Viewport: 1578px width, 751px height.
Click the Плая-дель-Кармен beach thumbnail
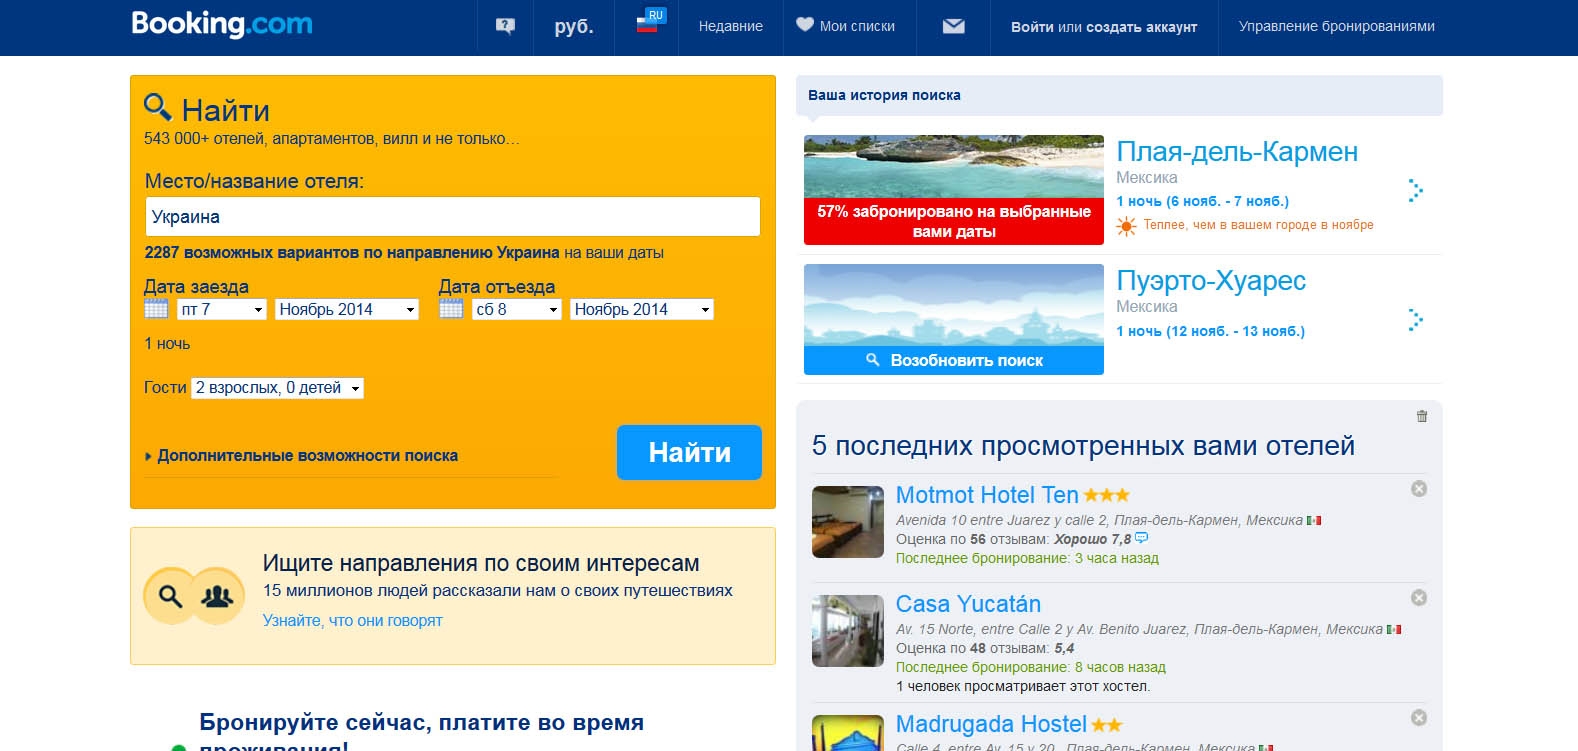(x=954, y=166)
